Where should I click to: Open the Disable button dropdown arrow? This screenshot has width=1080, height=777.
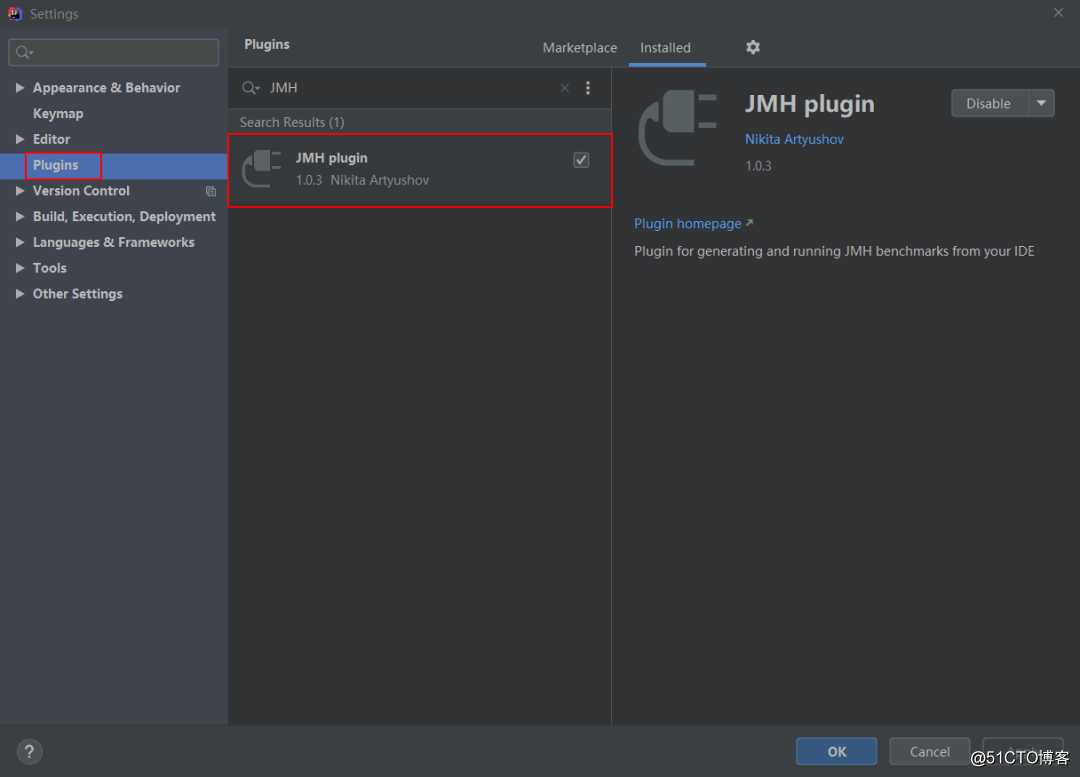pos(1041,103)
